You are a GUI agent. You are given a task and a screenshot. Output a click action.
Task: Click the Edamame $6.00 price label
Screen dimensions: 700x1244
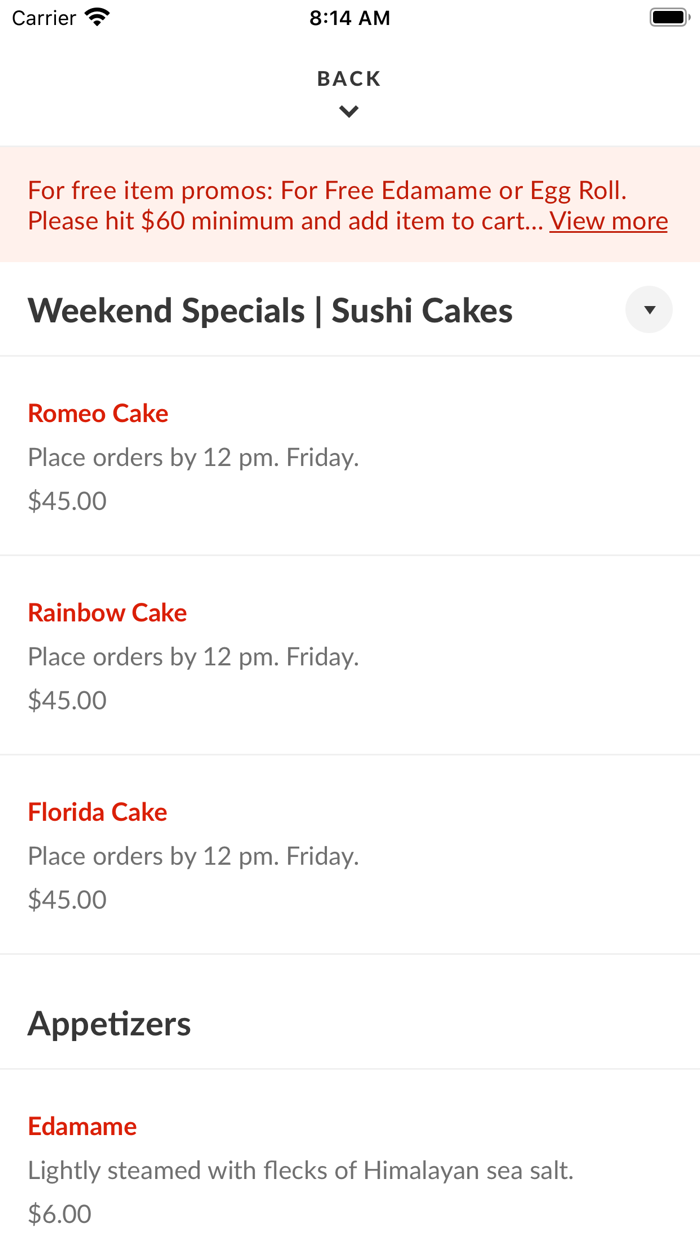(59, 1213)
